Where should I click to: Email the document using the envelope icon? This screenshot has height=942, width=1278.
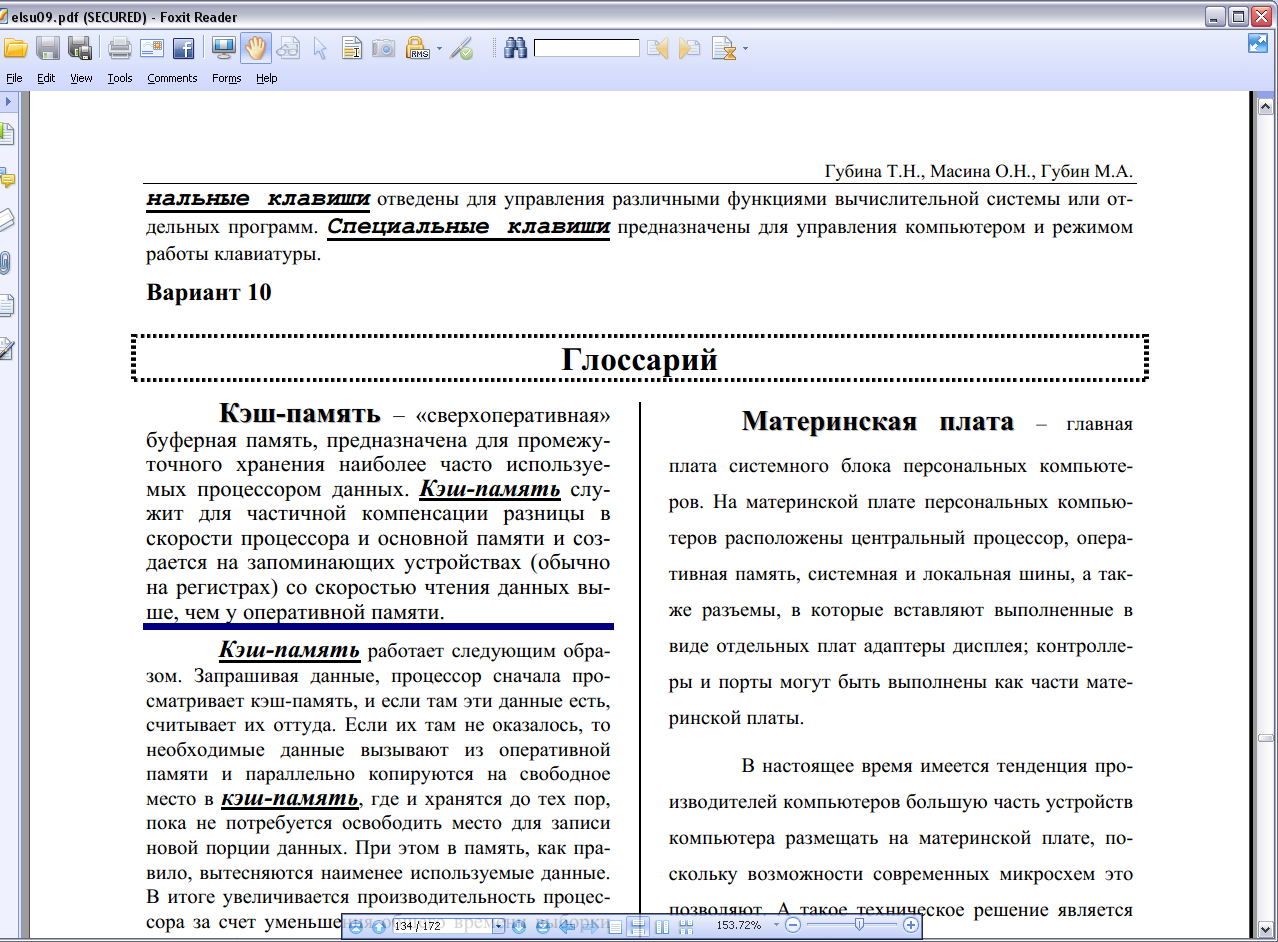click(151, 47)
